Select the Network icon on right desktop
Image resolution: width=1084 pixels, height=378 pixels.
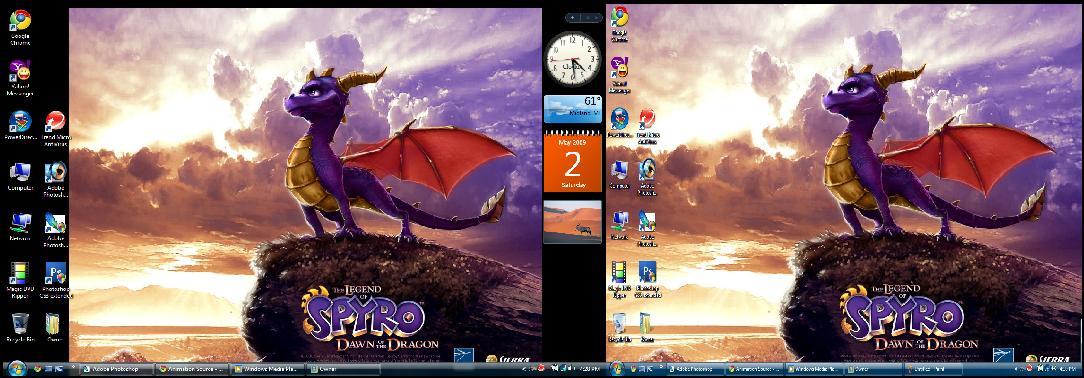click(x=619, y=225)
